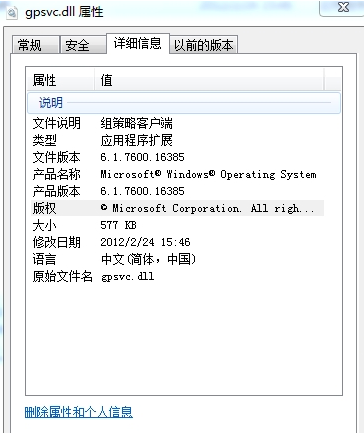
Task: Select the 版权 row
Action: [177, 208]
